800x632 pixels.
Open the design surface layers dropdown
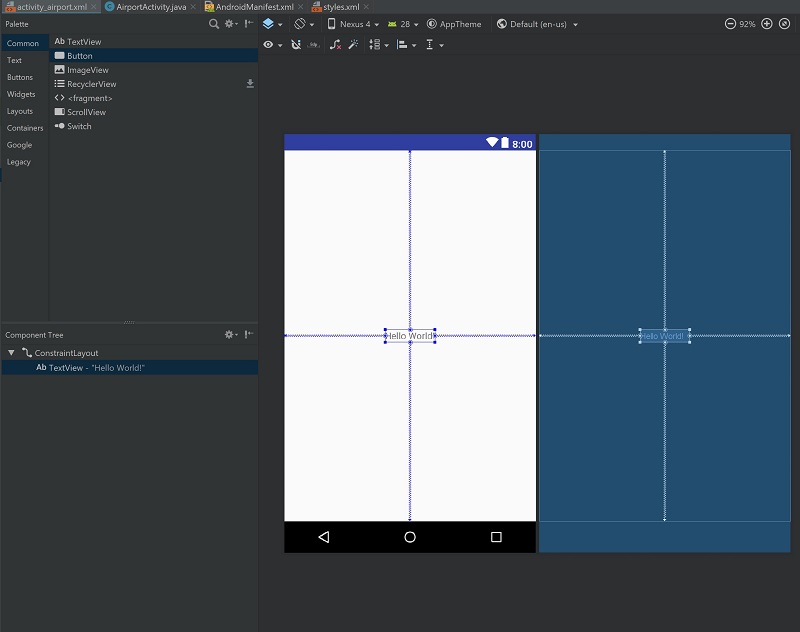272,24
